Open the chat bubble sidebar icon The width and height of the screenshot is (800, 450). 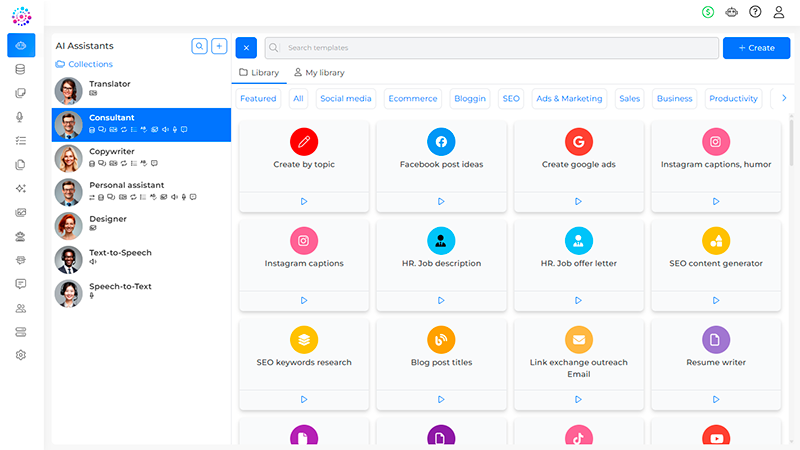pos(20,284)
